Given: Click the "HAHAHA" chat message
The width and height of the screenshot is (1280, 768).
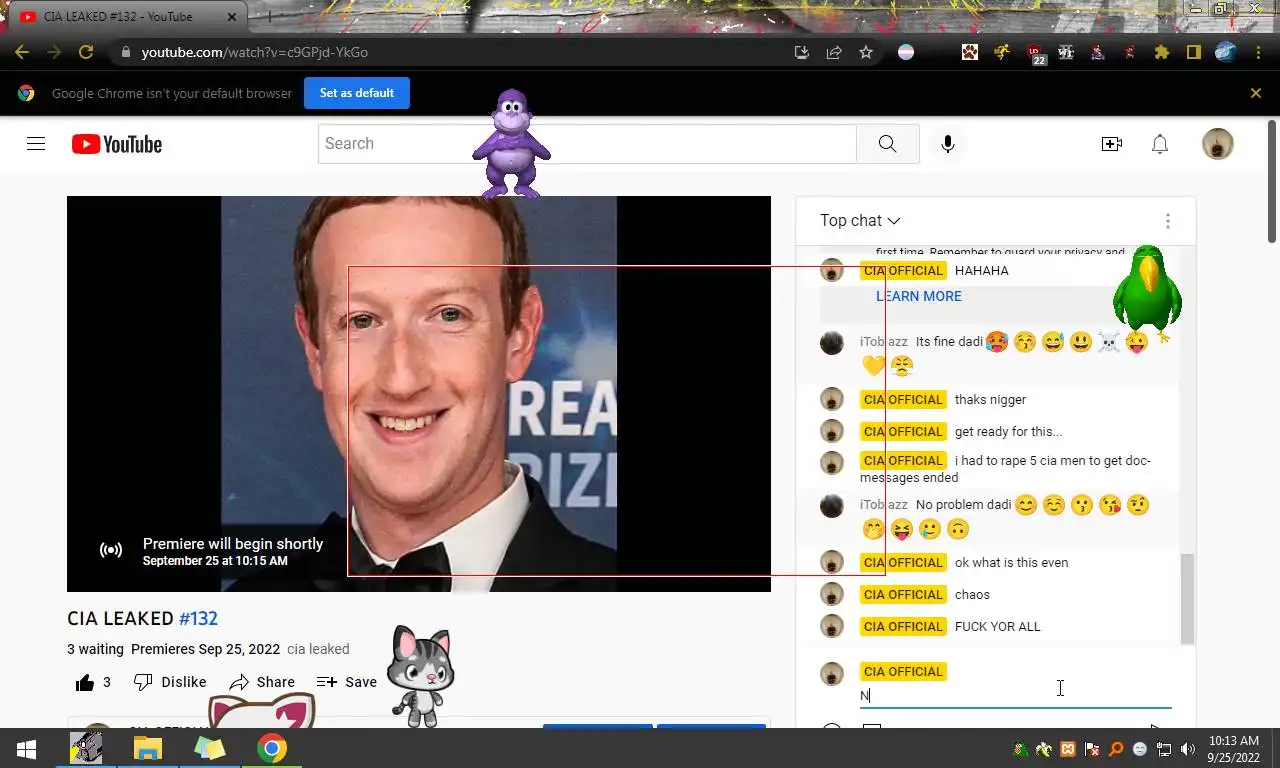Looking at the screenshot, I should (x=981, y=271).
